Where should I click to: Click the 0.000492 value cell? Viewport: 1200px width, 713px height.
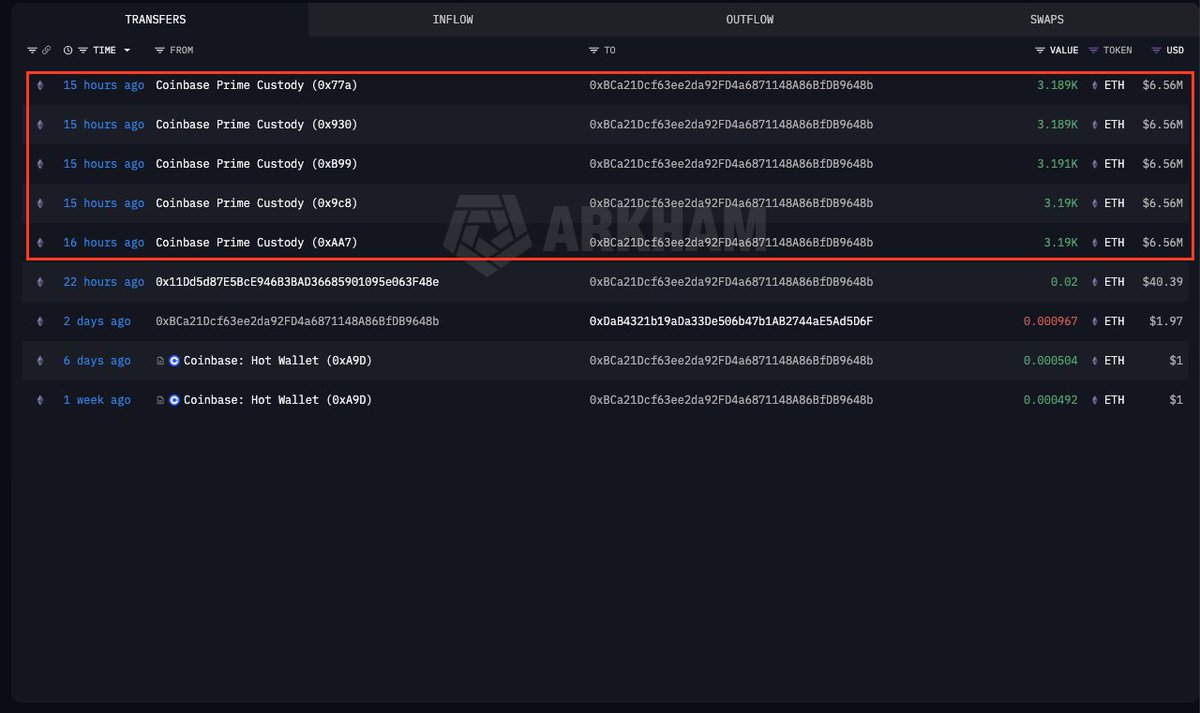(1050, 400)
